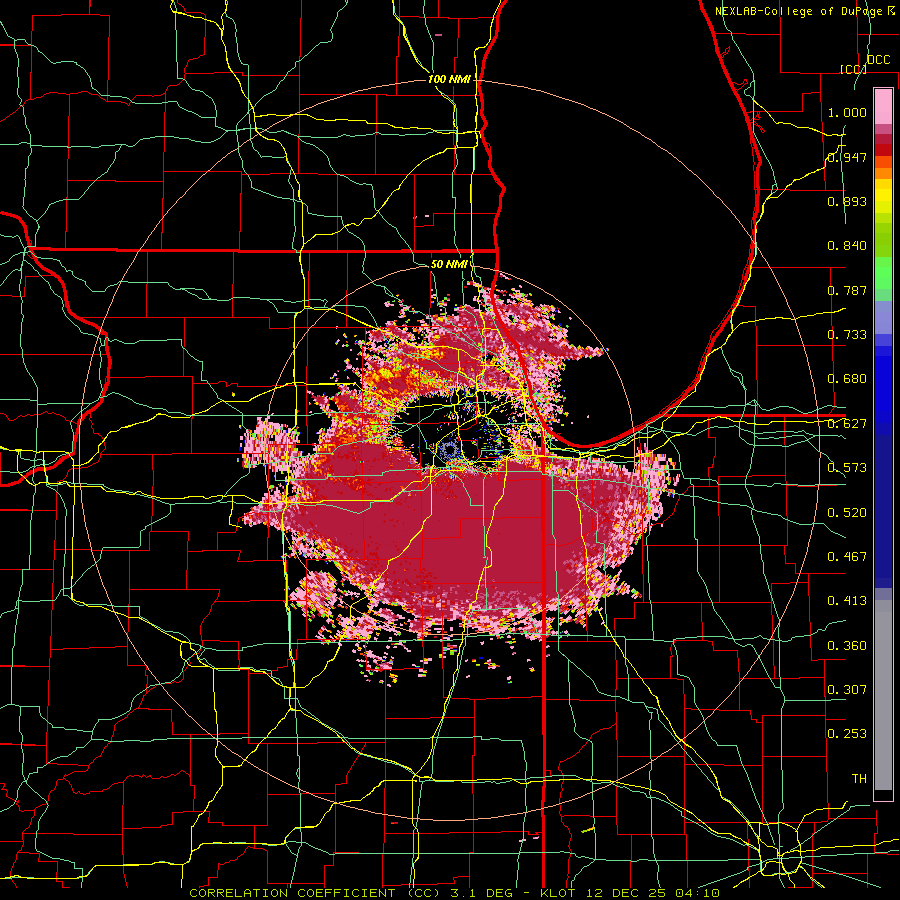Screen dimensions: 900x900
Task: Pick the light pink top segment of color scale
Action: click(x=883, y=107)
